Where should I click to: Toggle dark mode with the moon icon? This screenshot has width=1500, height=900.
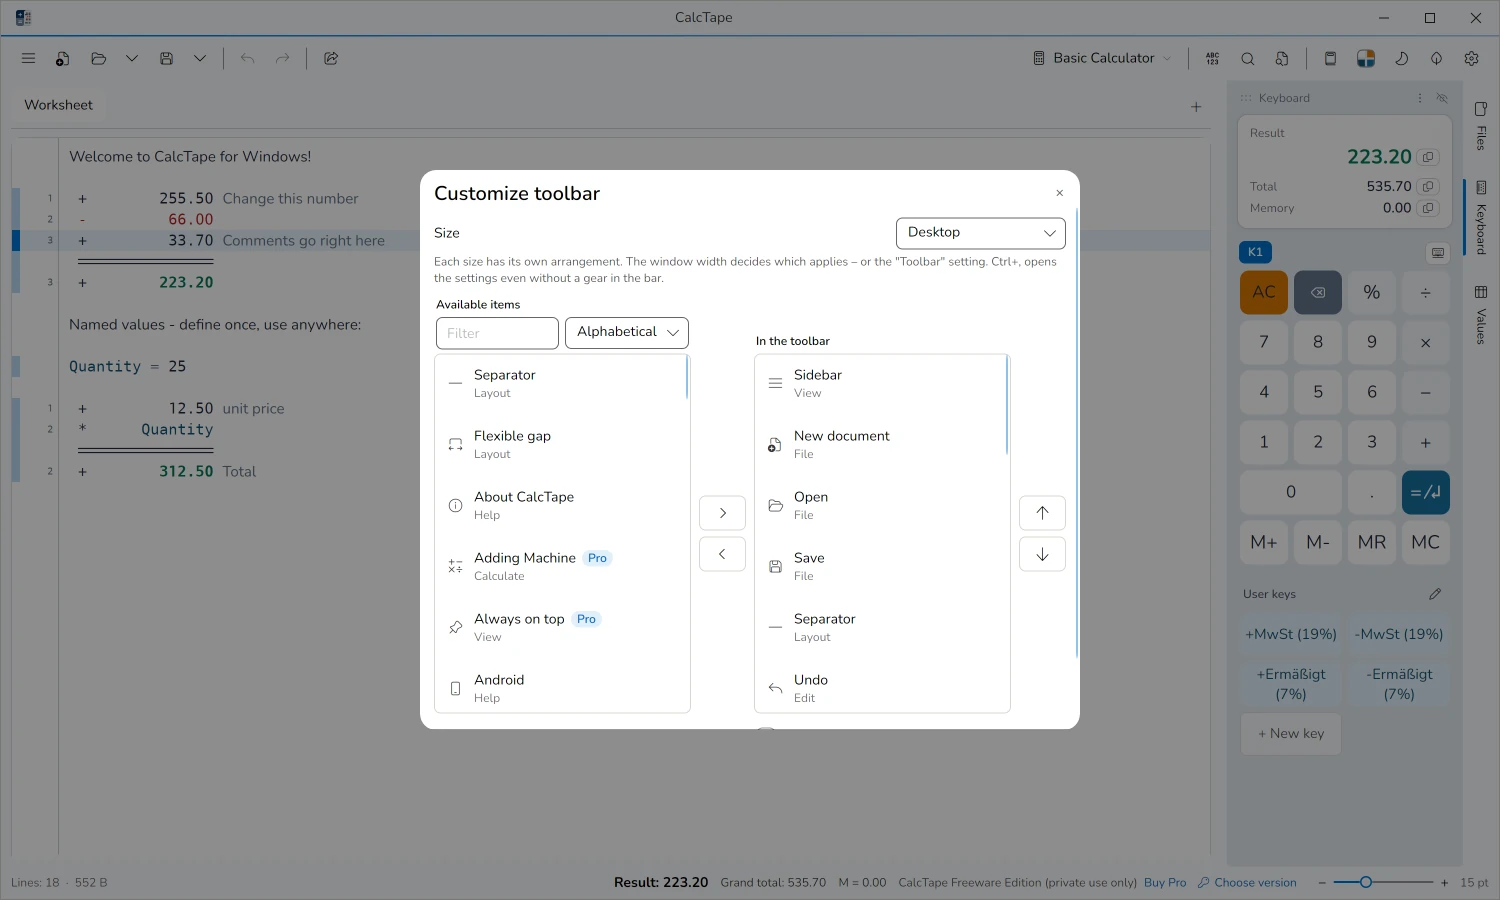[1401, 58]
